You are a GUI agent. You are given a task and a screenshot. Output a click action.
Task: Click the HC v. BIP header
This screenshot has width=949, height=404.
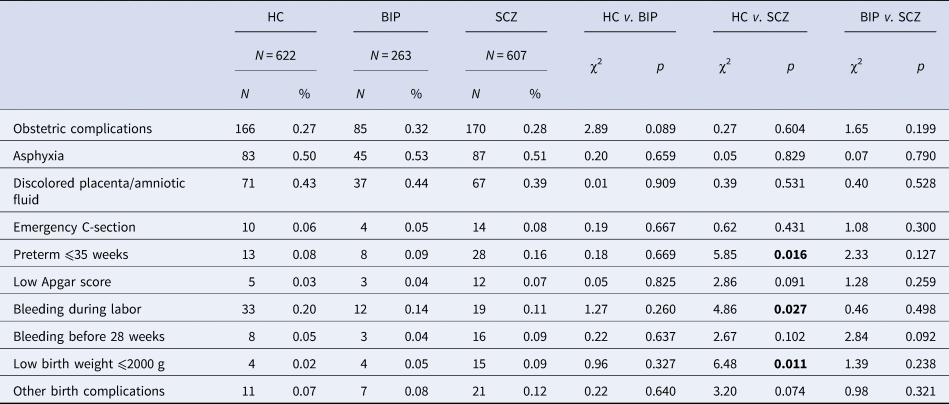pos(632,19)
